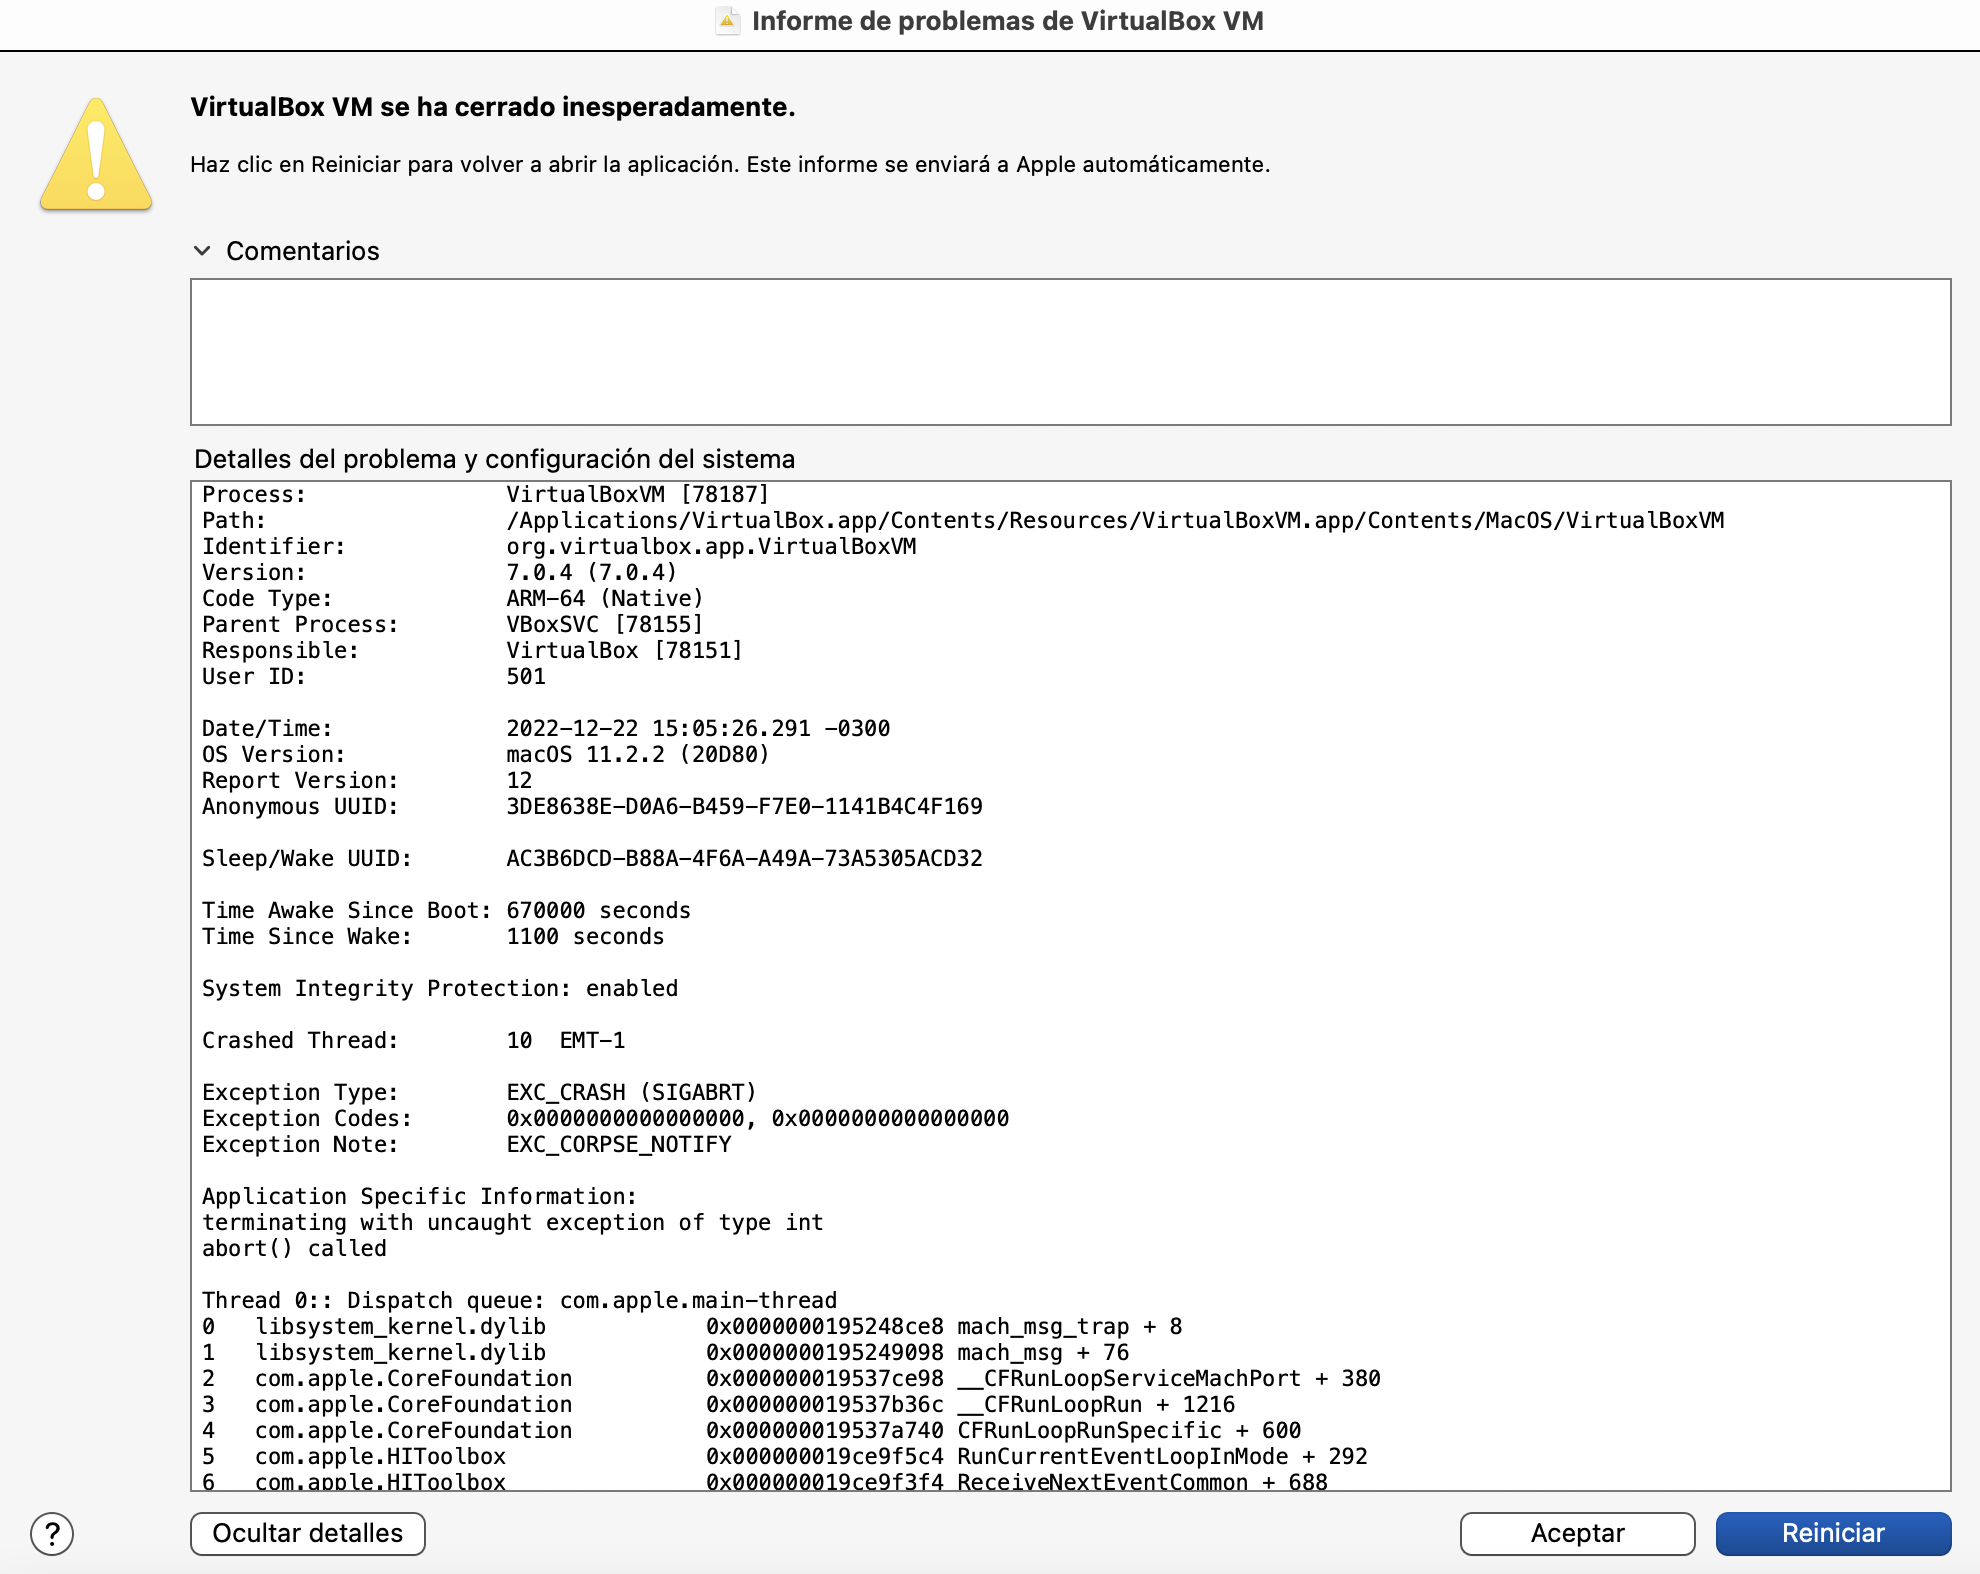Click the 'se ha cerrado inesperadamente' heading

tap(492, 107)
